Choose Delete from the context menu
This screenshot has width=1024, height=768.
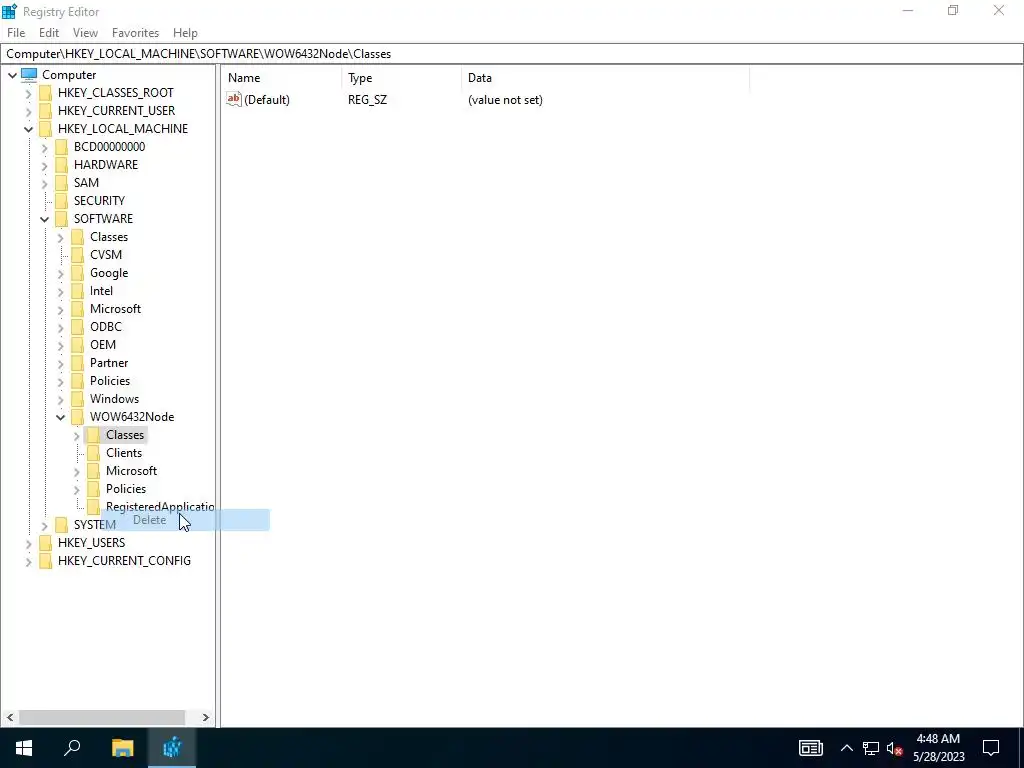185,520
